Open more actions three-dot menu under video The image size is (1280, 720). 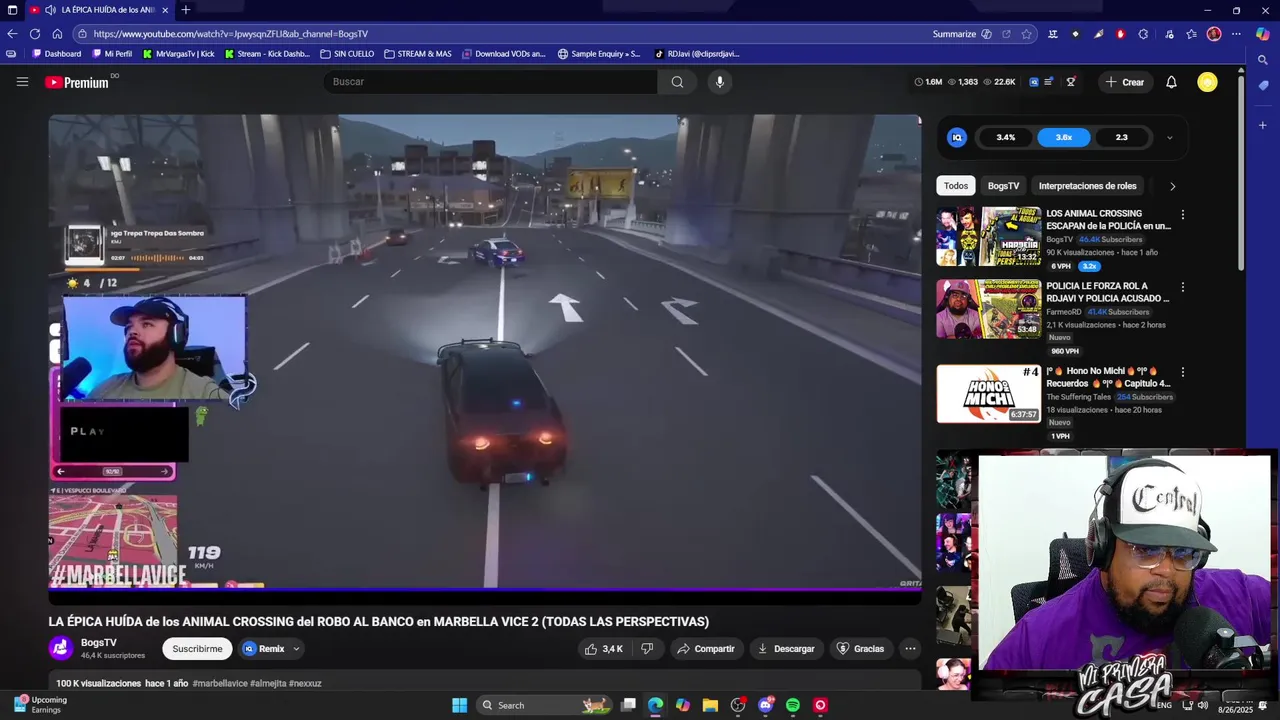pyautogui.click(x=910, y=649)
